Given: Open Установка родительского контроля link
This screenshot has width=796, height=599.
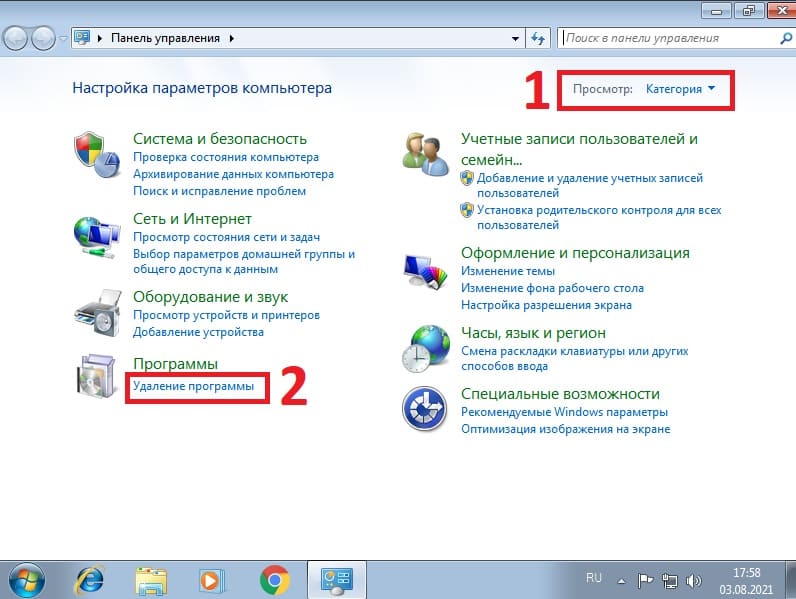Looking at the screenshot, I should [599, 217].
